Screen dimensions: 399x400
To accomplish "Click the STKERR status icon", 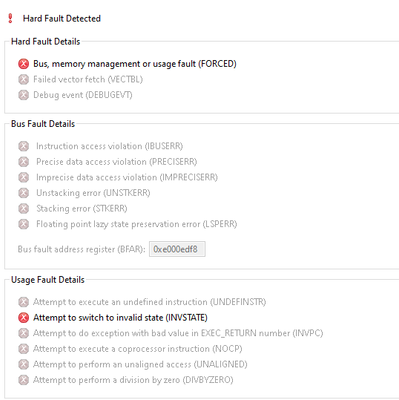I will [23, 209].
